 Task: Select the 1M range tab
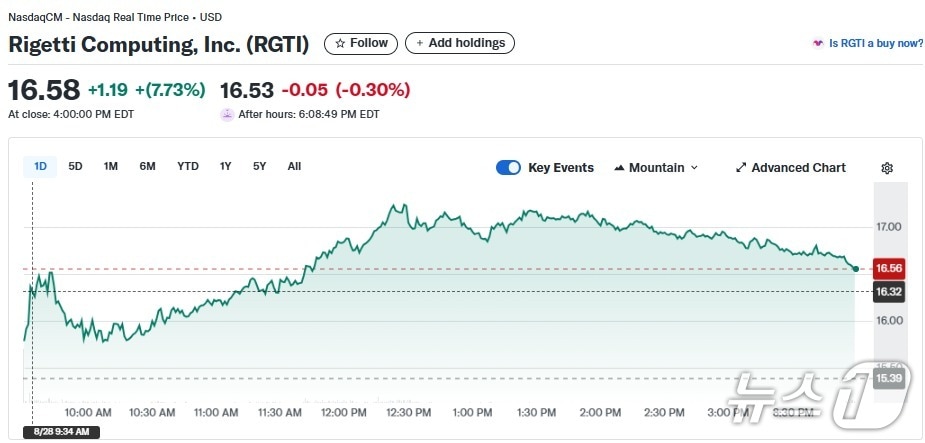coord(111,166)
